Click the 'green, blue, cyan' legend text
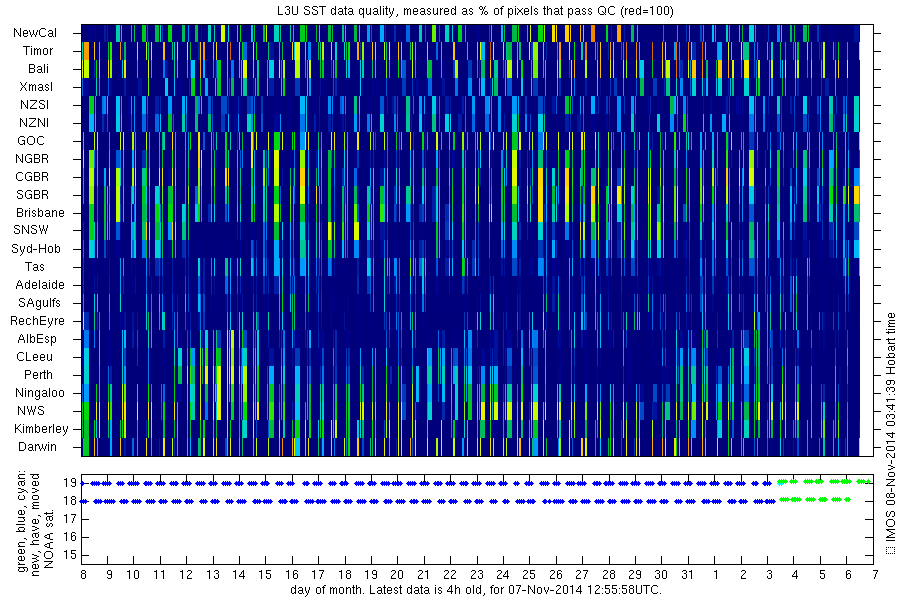Image resolution: width=900 pixels, height=600 pixels. pos(21,521)
